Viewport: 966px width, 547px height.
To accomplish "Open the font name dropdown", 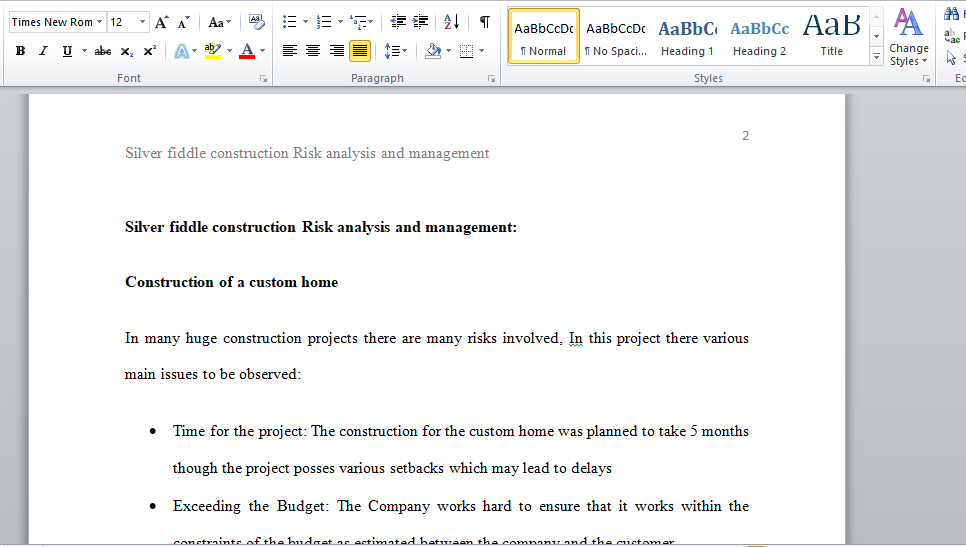I will (99, 22).
